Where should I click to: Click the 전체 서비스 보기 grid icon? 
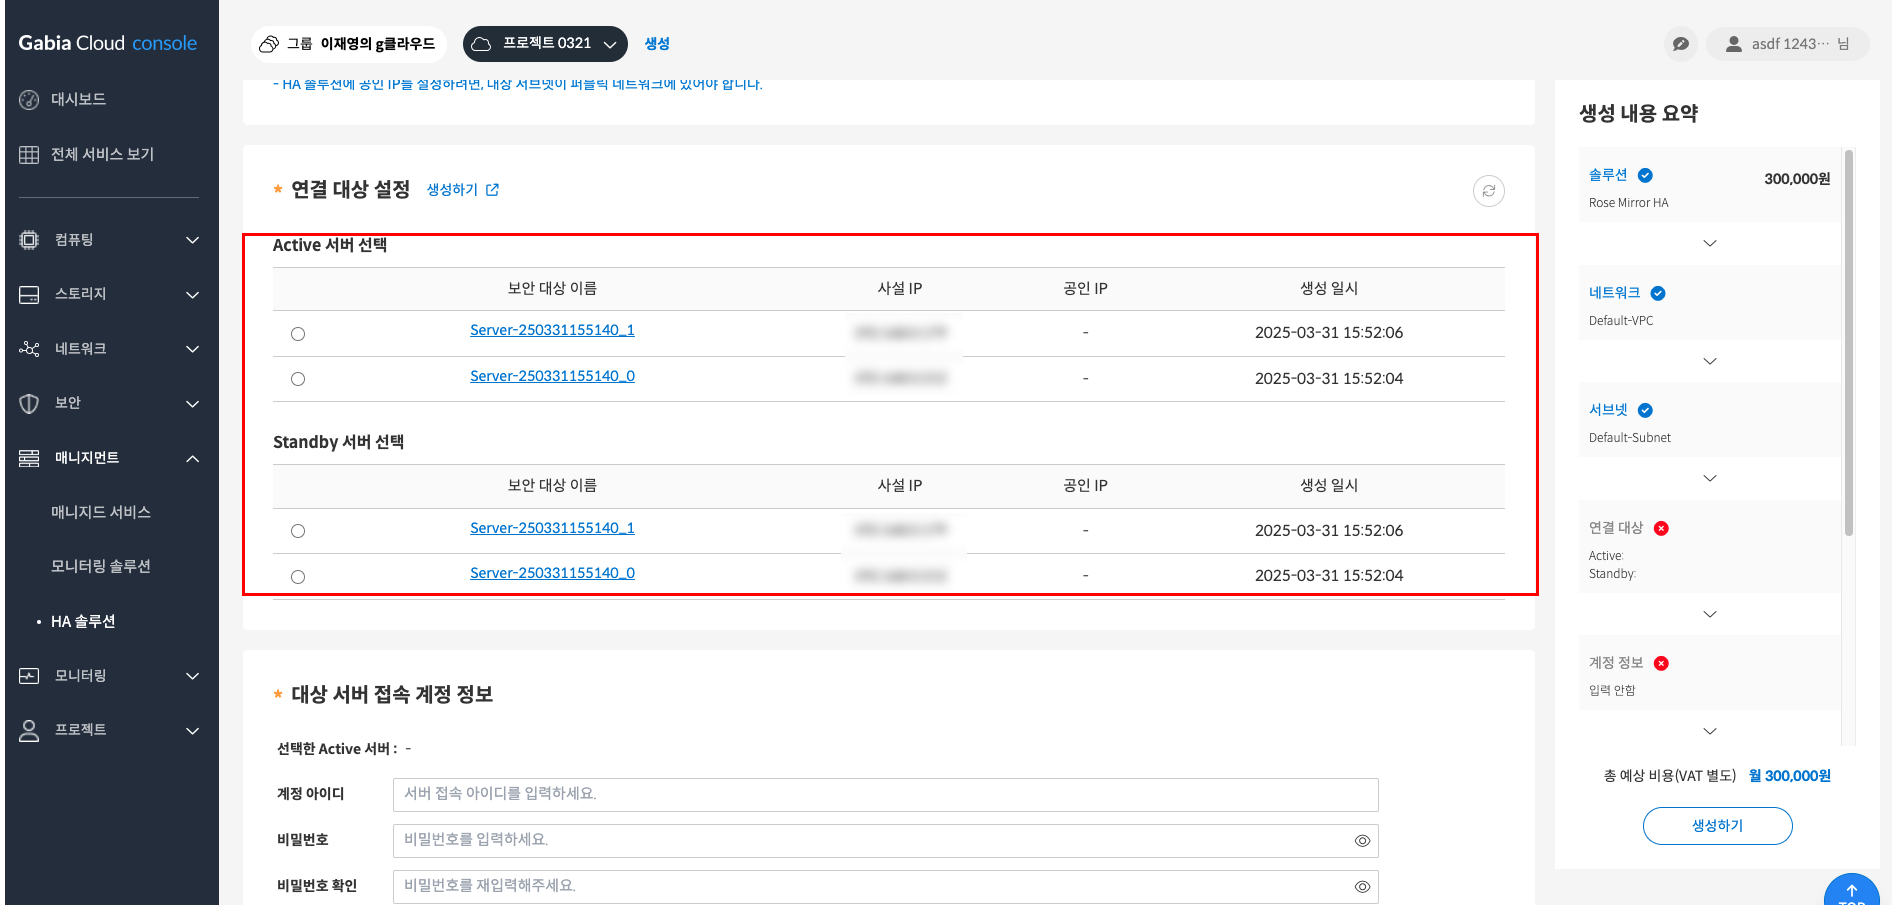tap(29, 154)
